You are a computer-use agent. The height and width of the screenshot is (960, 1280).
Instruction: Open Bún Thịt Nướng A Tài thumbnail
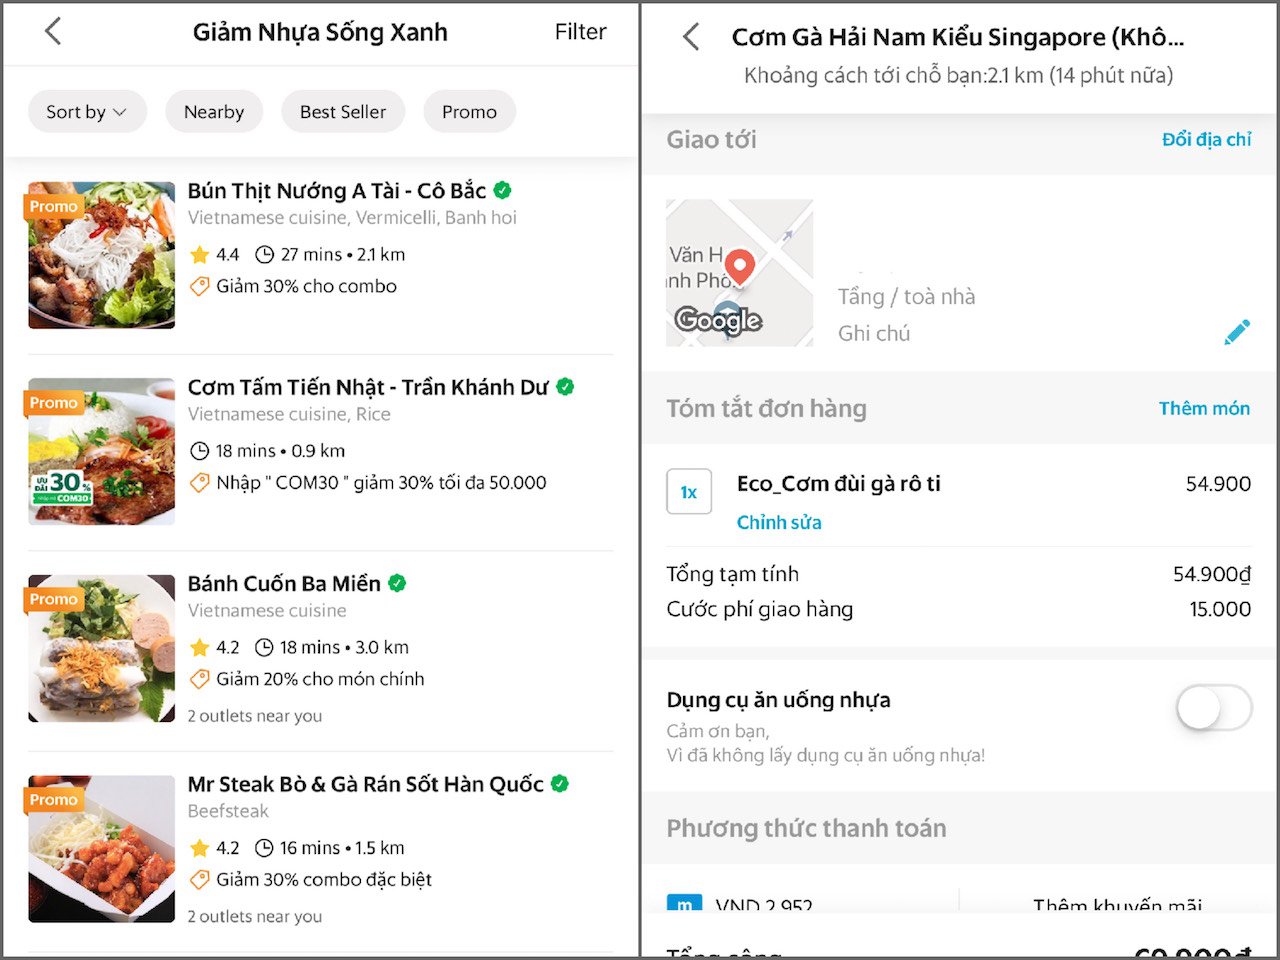[x=101, y=255]
